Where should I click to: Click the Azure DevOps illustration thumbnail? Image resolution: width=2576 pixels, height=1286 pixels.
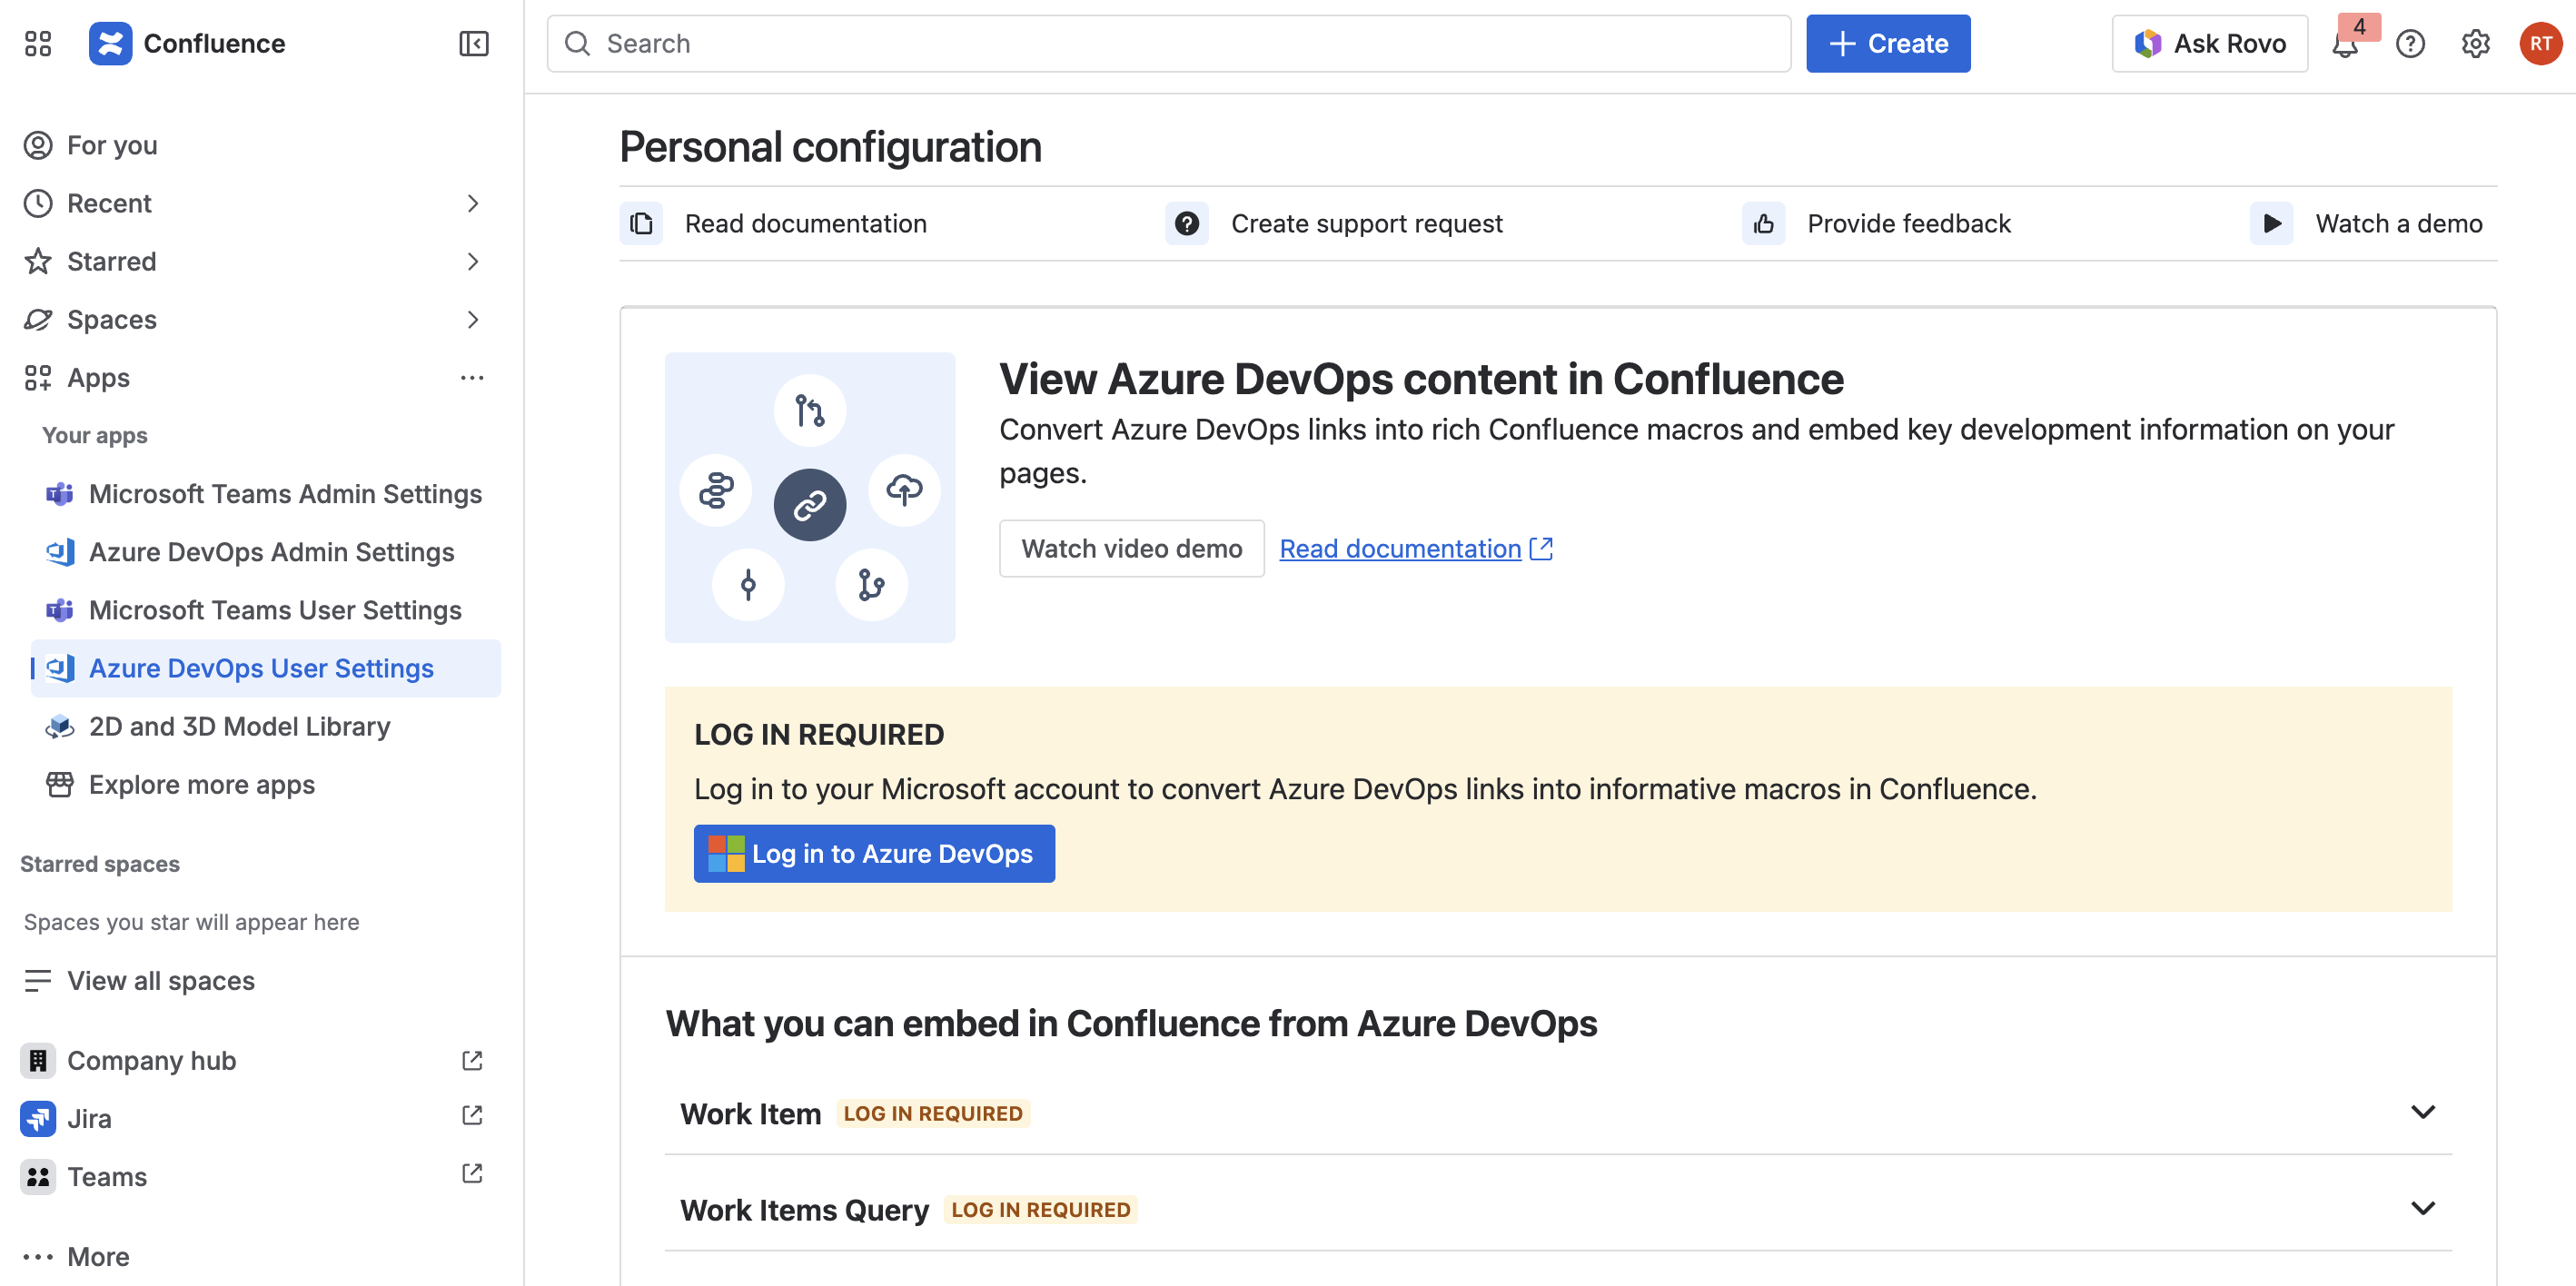point(810,497)
